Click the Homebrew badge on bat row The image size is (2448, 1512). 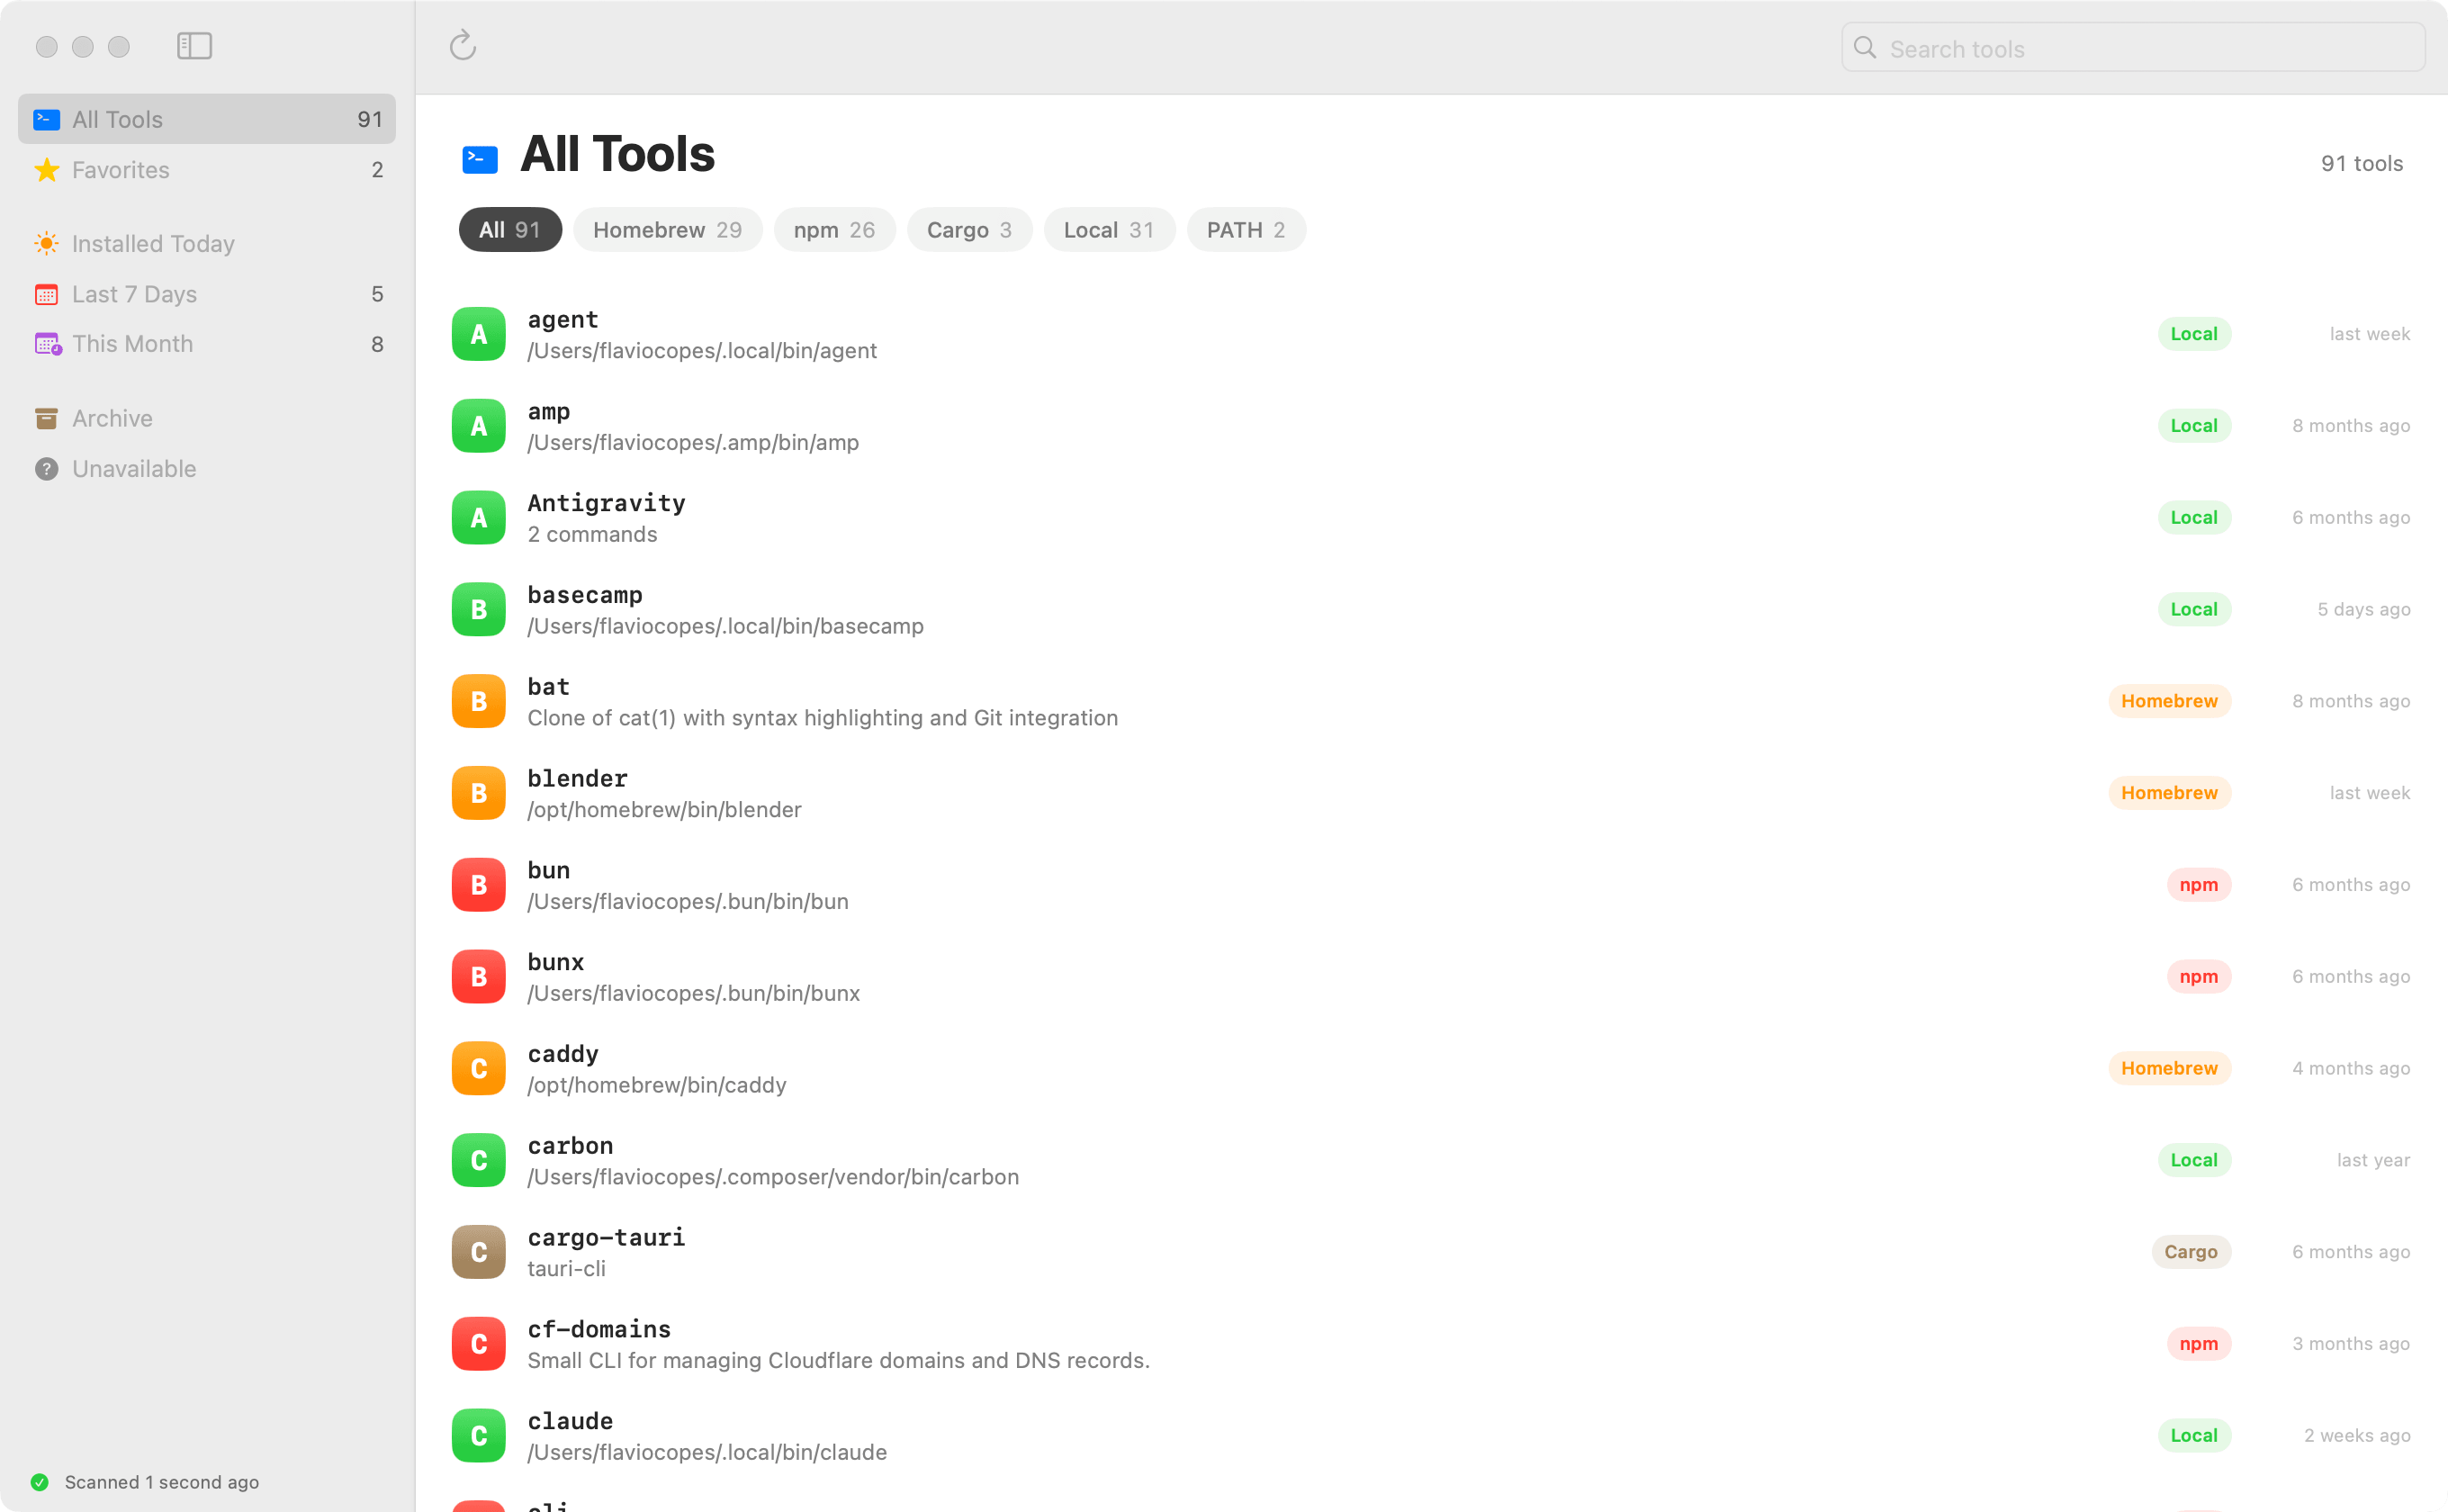tap(2169, 701)
